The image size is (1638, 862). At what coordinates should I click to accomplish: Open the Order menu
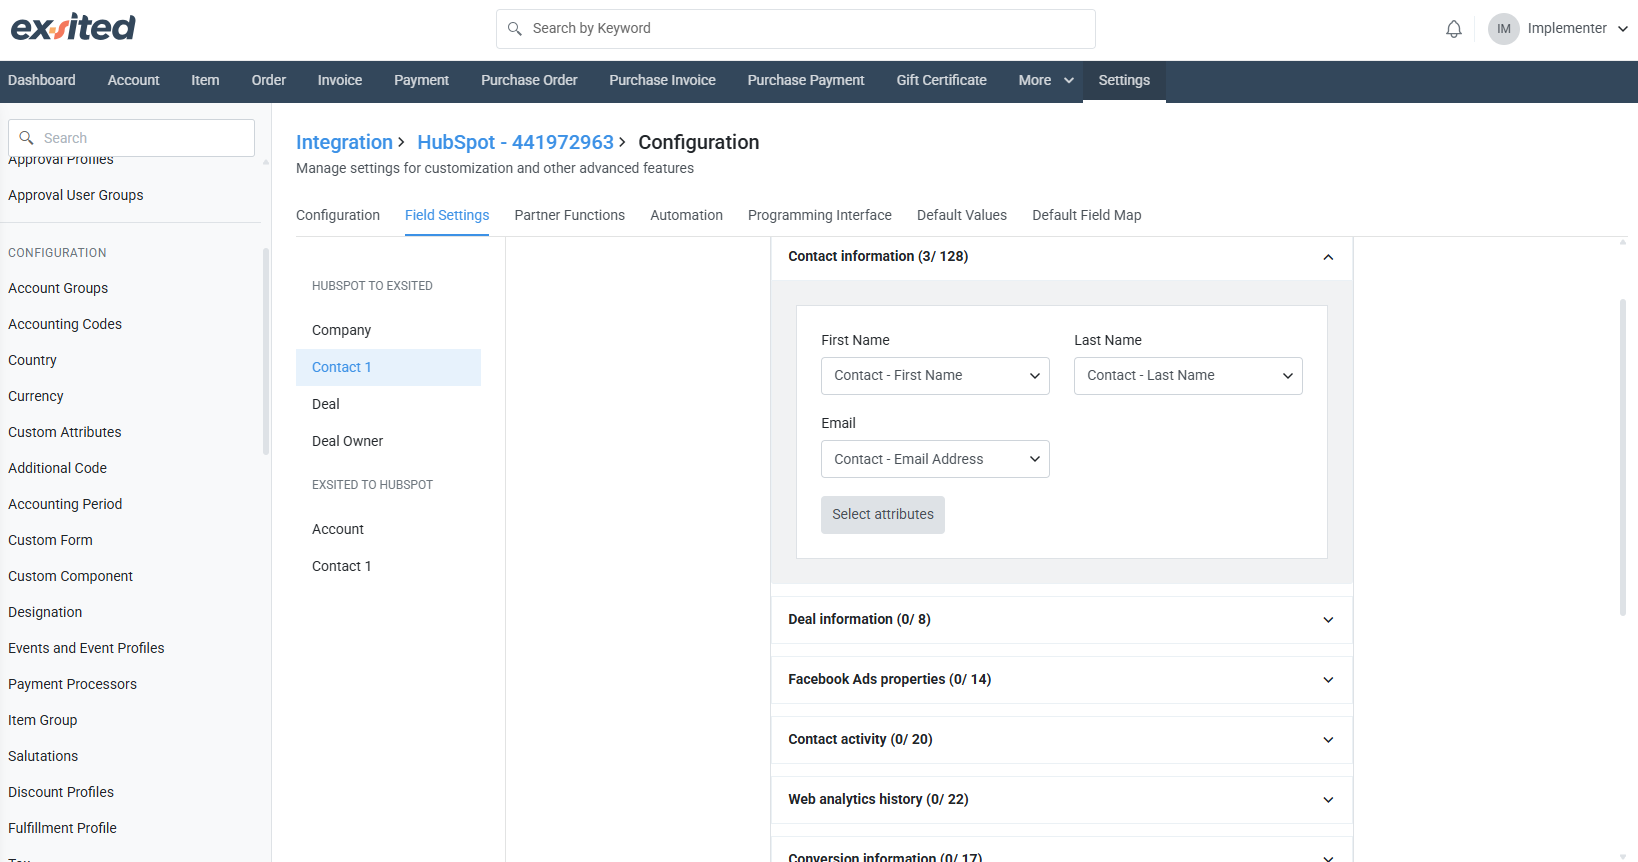click(x=268, y=80)
